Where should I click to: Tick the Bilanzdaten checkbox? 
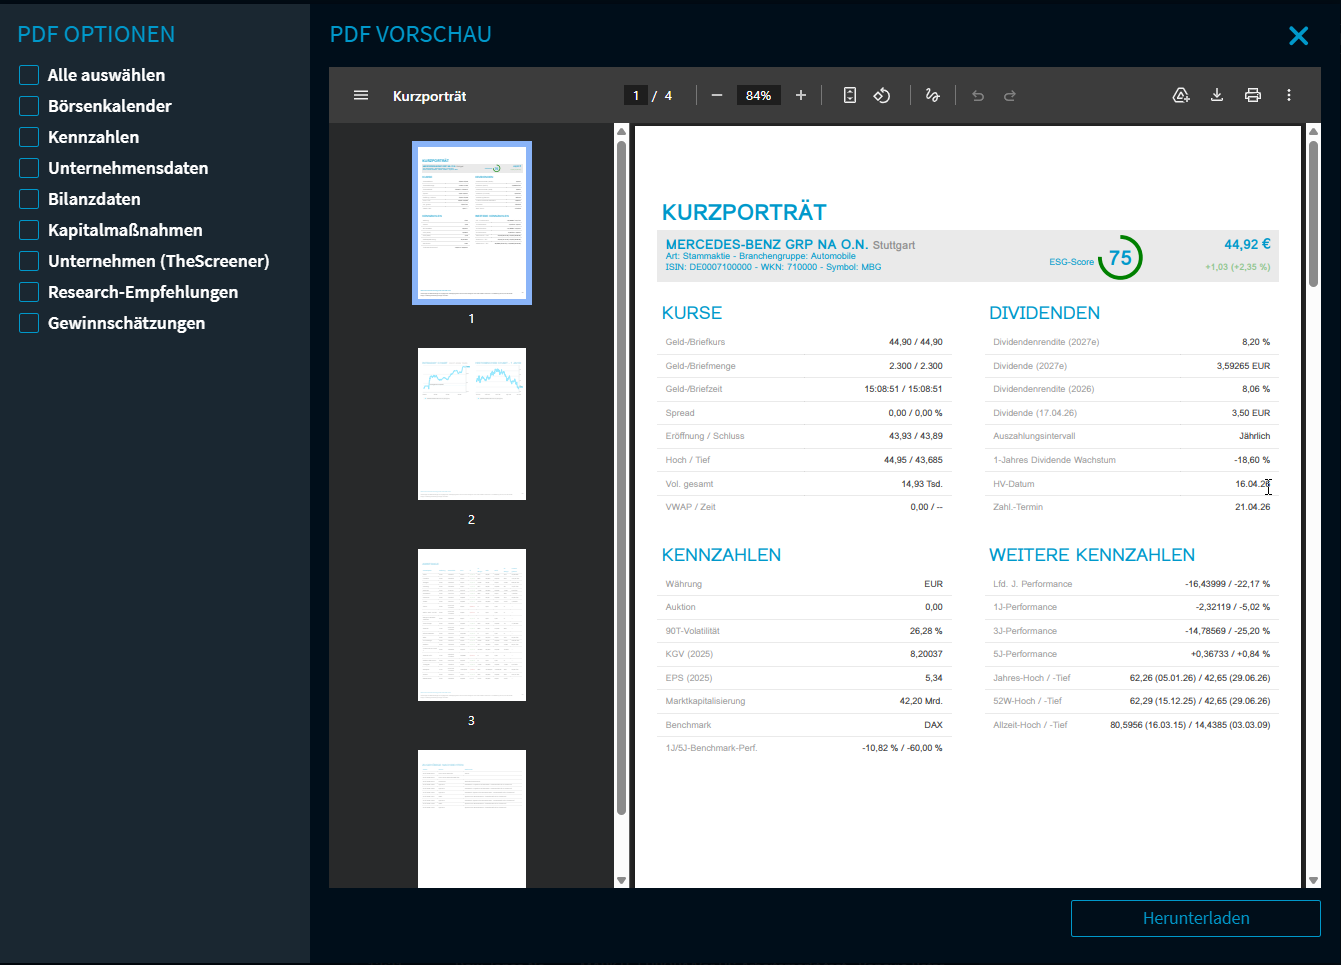coord(29,199)
